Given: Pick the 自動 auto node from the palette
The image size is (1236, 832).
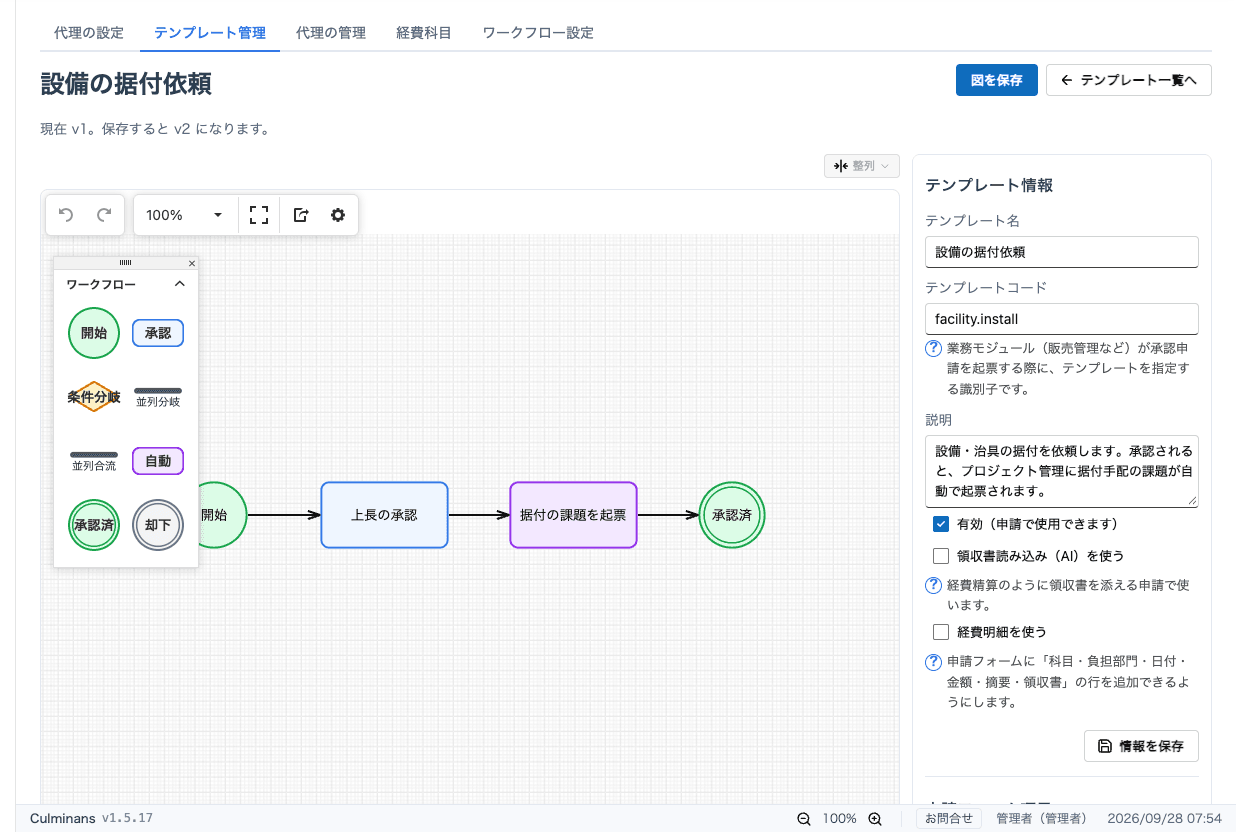Looking at the screenshot, I should click(x=158, y=461).
